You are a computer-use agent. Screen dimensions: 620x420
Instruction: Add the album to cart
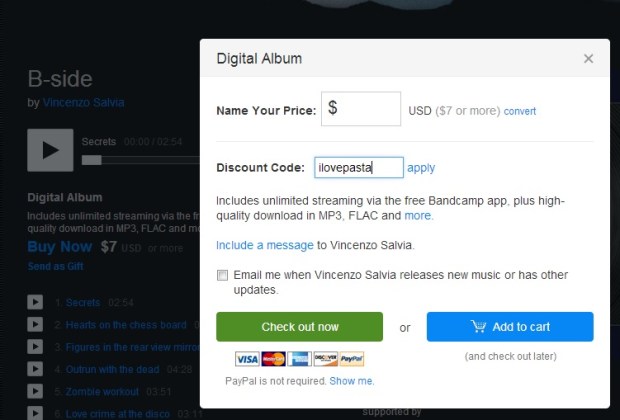[510, 327]
